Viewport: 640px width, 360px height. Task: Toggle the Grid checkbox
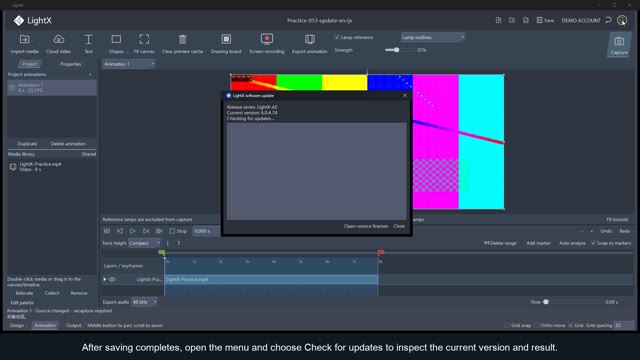pos(571,325)
